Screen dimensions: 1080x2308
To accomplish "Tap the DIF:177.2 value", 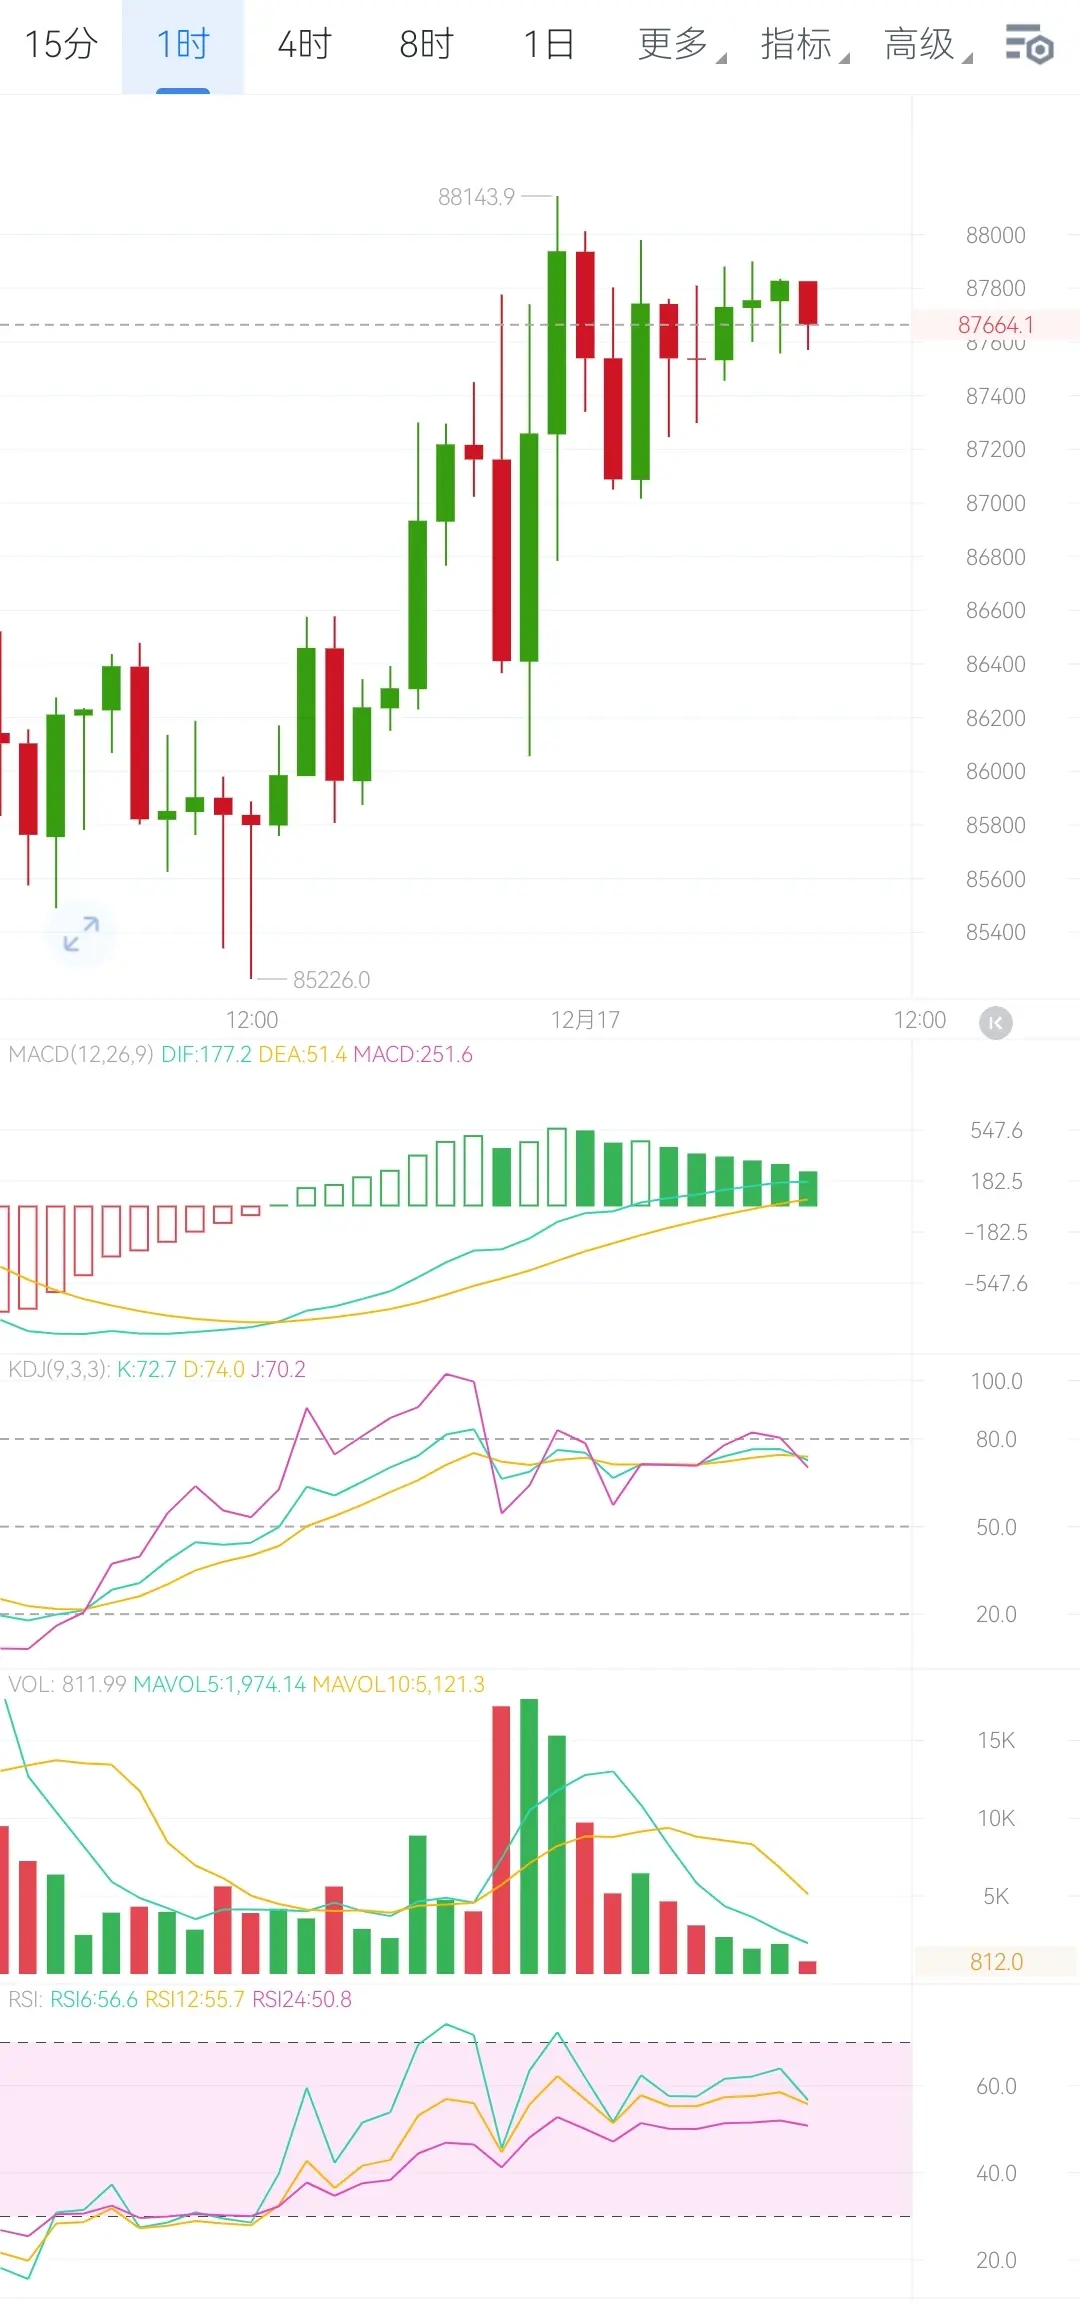I will [x=206, y=1054].
